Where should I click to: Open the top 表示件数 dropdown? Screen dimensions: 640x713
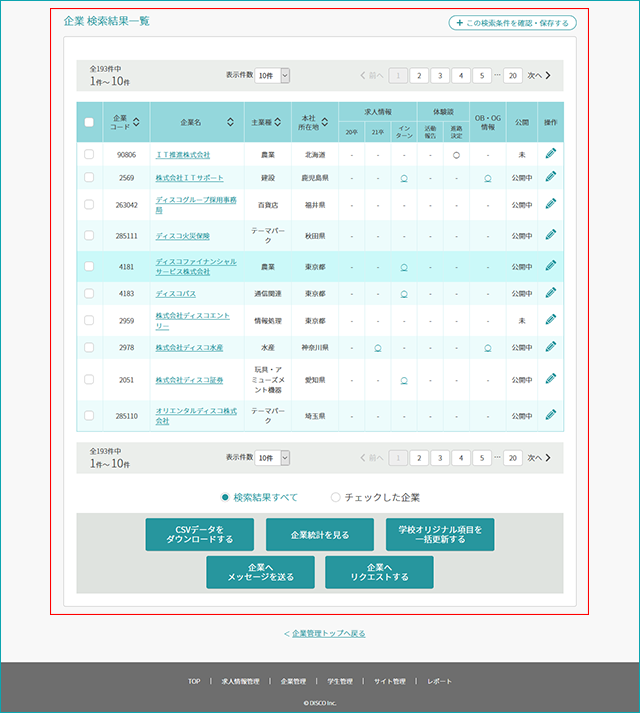[x=272, y=75]
